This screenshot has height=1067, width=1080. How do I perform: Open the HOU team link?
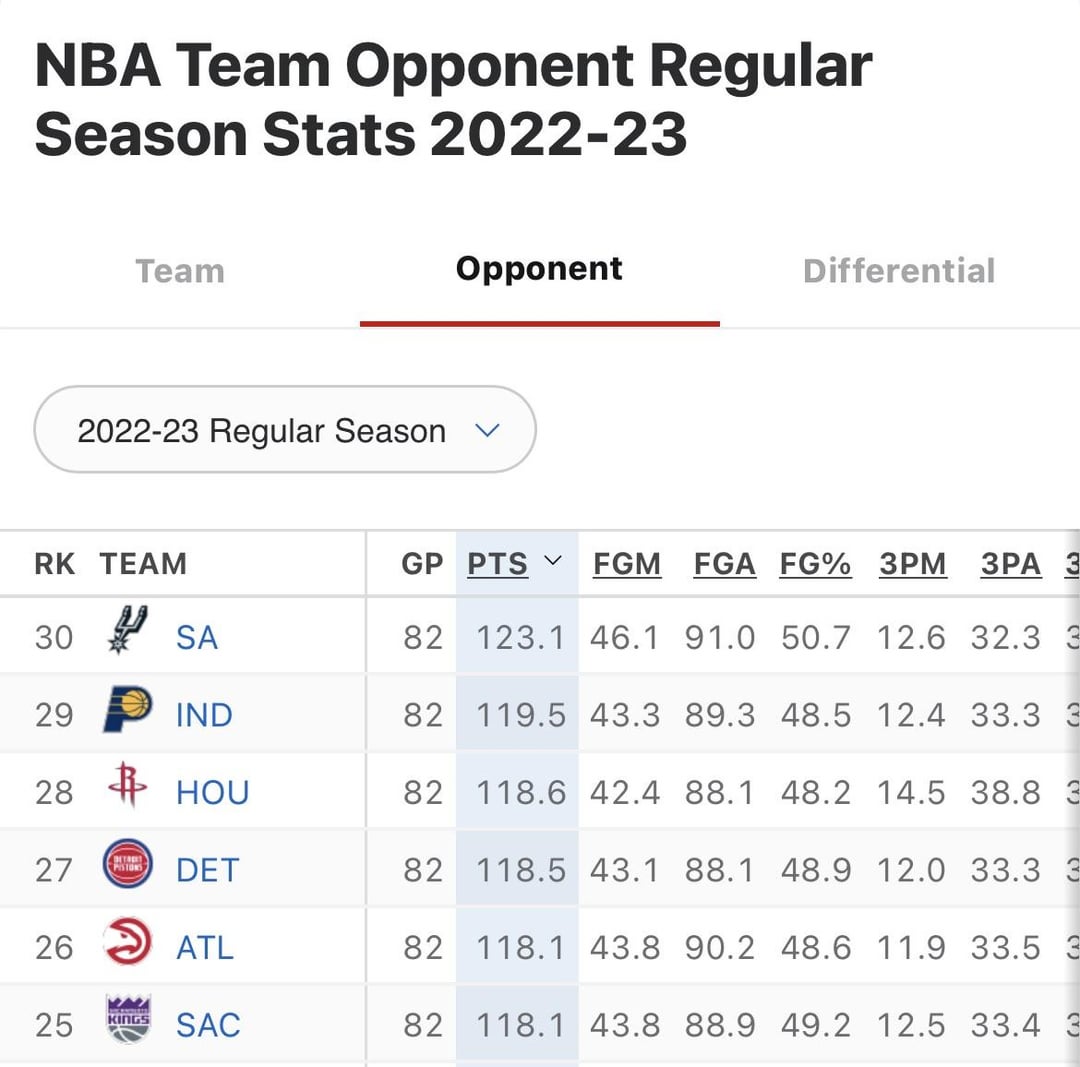pyautogui.click(x=212, y=792)
